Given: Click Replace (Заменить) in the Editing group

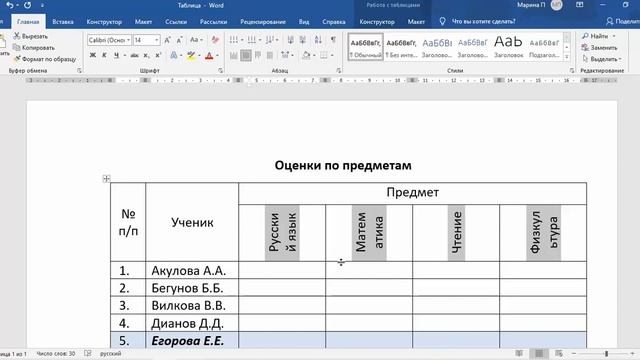Looking at the screenshot, I should (599, 48).
